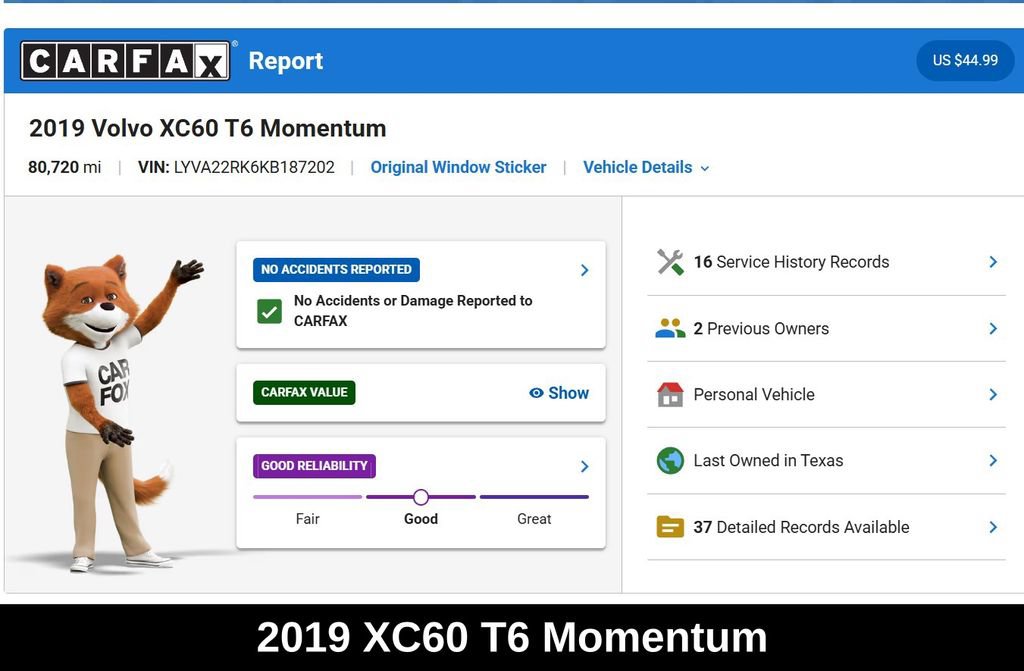
Task: Open the Original Window Sticker link
Action: (x=458, y=167)
